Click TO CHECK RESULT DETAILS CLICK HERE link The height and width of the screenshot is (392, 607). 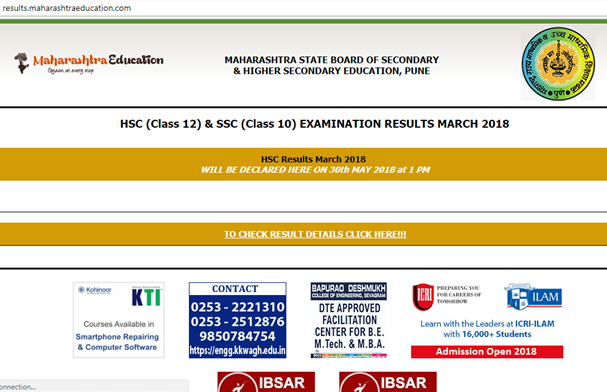pyautogui.click(x=315, y=235)
